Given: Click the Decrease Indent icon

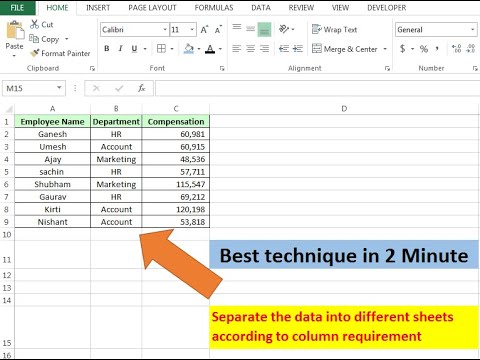Looking at the screenshot, I should (x=284, y=49).
